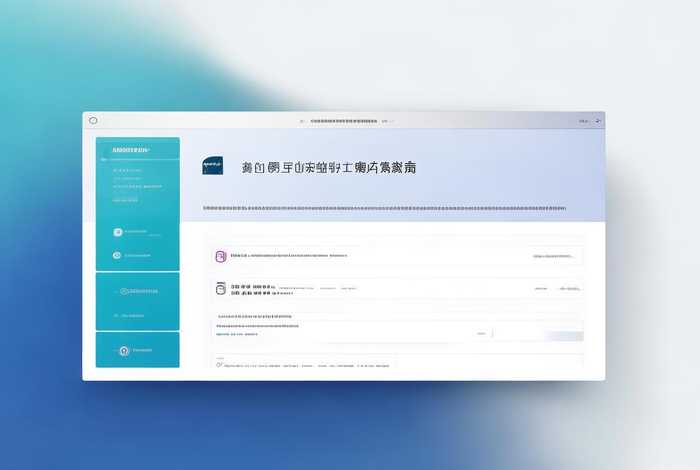Open the dropdown arrow at the title bar's right end
The height and width of the screenshot is (470, 700).
pos(599,121)
